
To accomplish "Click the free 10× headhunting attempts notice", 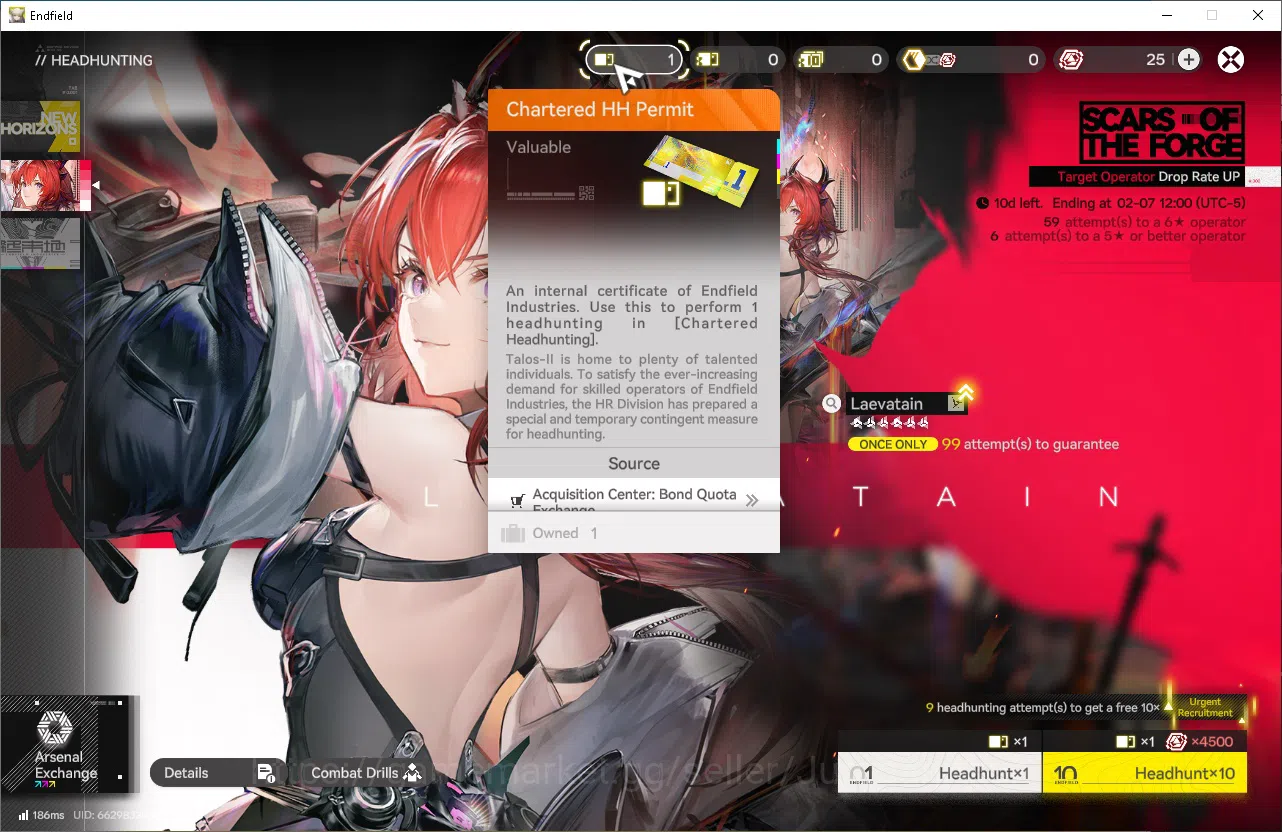I will tap(1043, 708).
